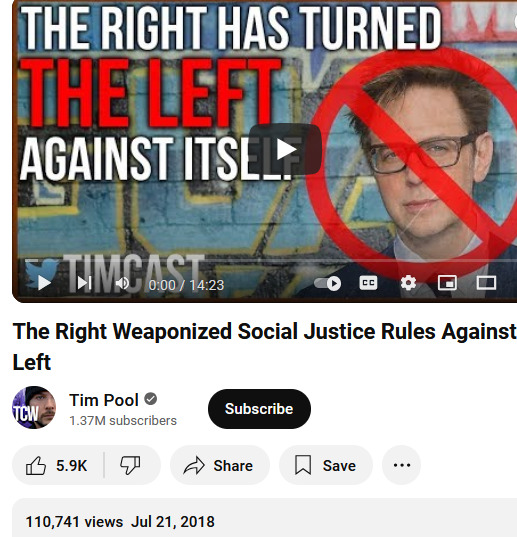517x537 pixels.
Task: Dislike the video with thumbs down
Action: click(131, 465)
